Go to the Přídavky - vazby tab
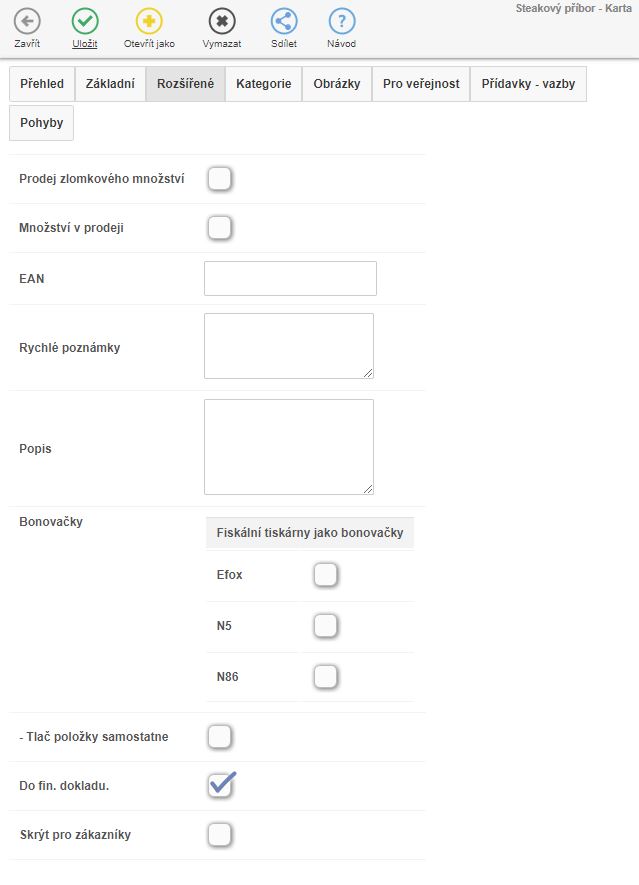Image resolution: width=639 pixels, height=885 pixels. pyautogui.click(x=528, y=84)
